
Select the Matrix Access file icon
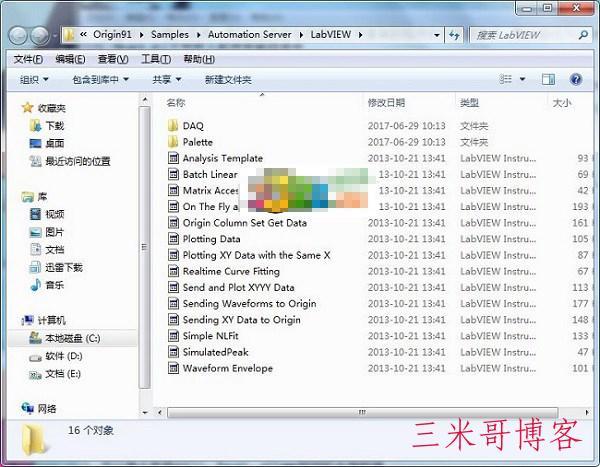pos(173,190)
